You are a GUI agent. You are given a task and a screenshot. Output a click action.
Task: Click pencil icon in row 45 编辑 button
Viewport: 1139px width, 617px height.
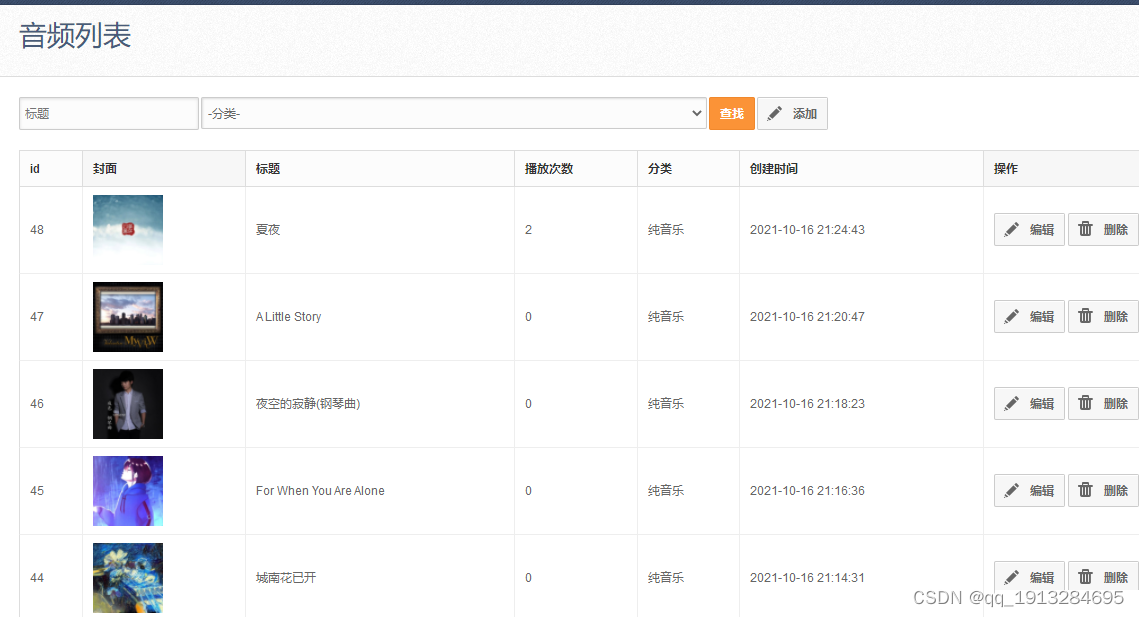1011,491
